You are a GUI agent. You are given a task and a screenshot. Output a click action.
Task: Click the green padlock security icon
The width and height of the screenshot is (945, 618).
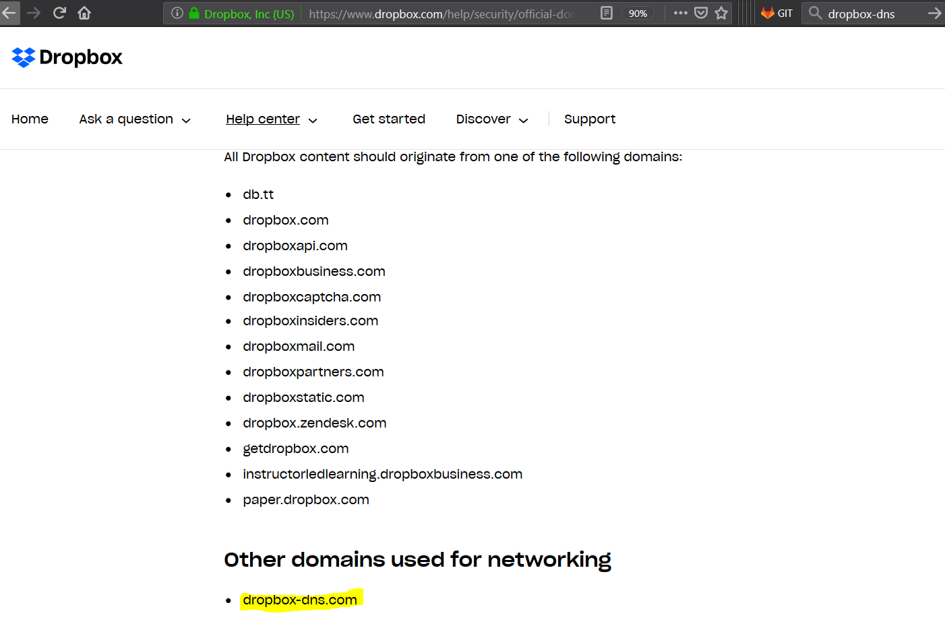point(194,13)
